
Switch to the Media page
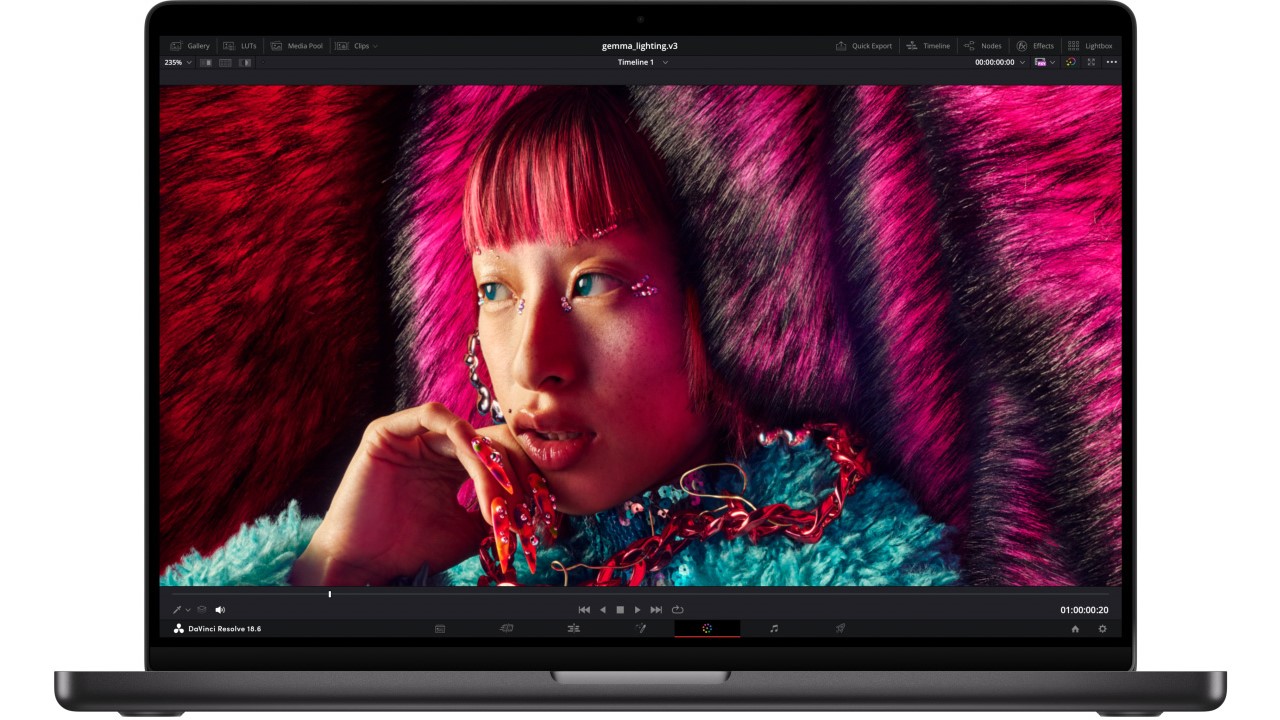(440, 629)
